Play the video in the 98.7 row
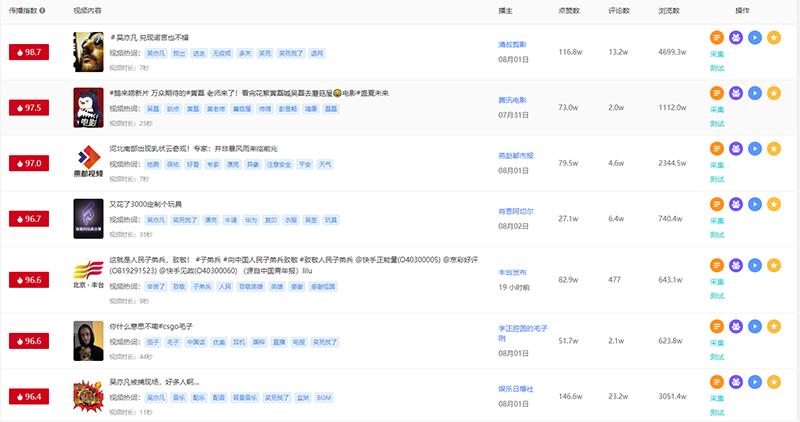This screenshot has width=800, height=422. pos(755,37)
